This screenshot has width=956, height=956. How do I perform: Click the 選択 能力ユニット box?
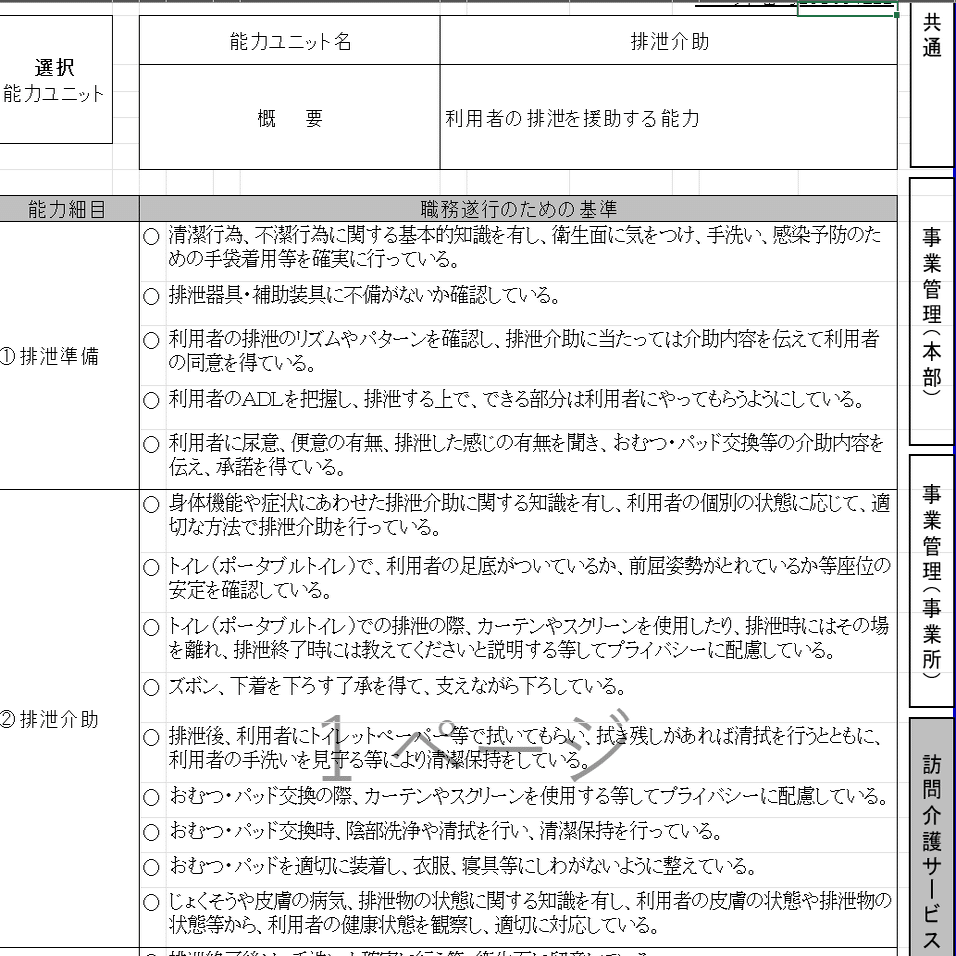coord(55,80)
